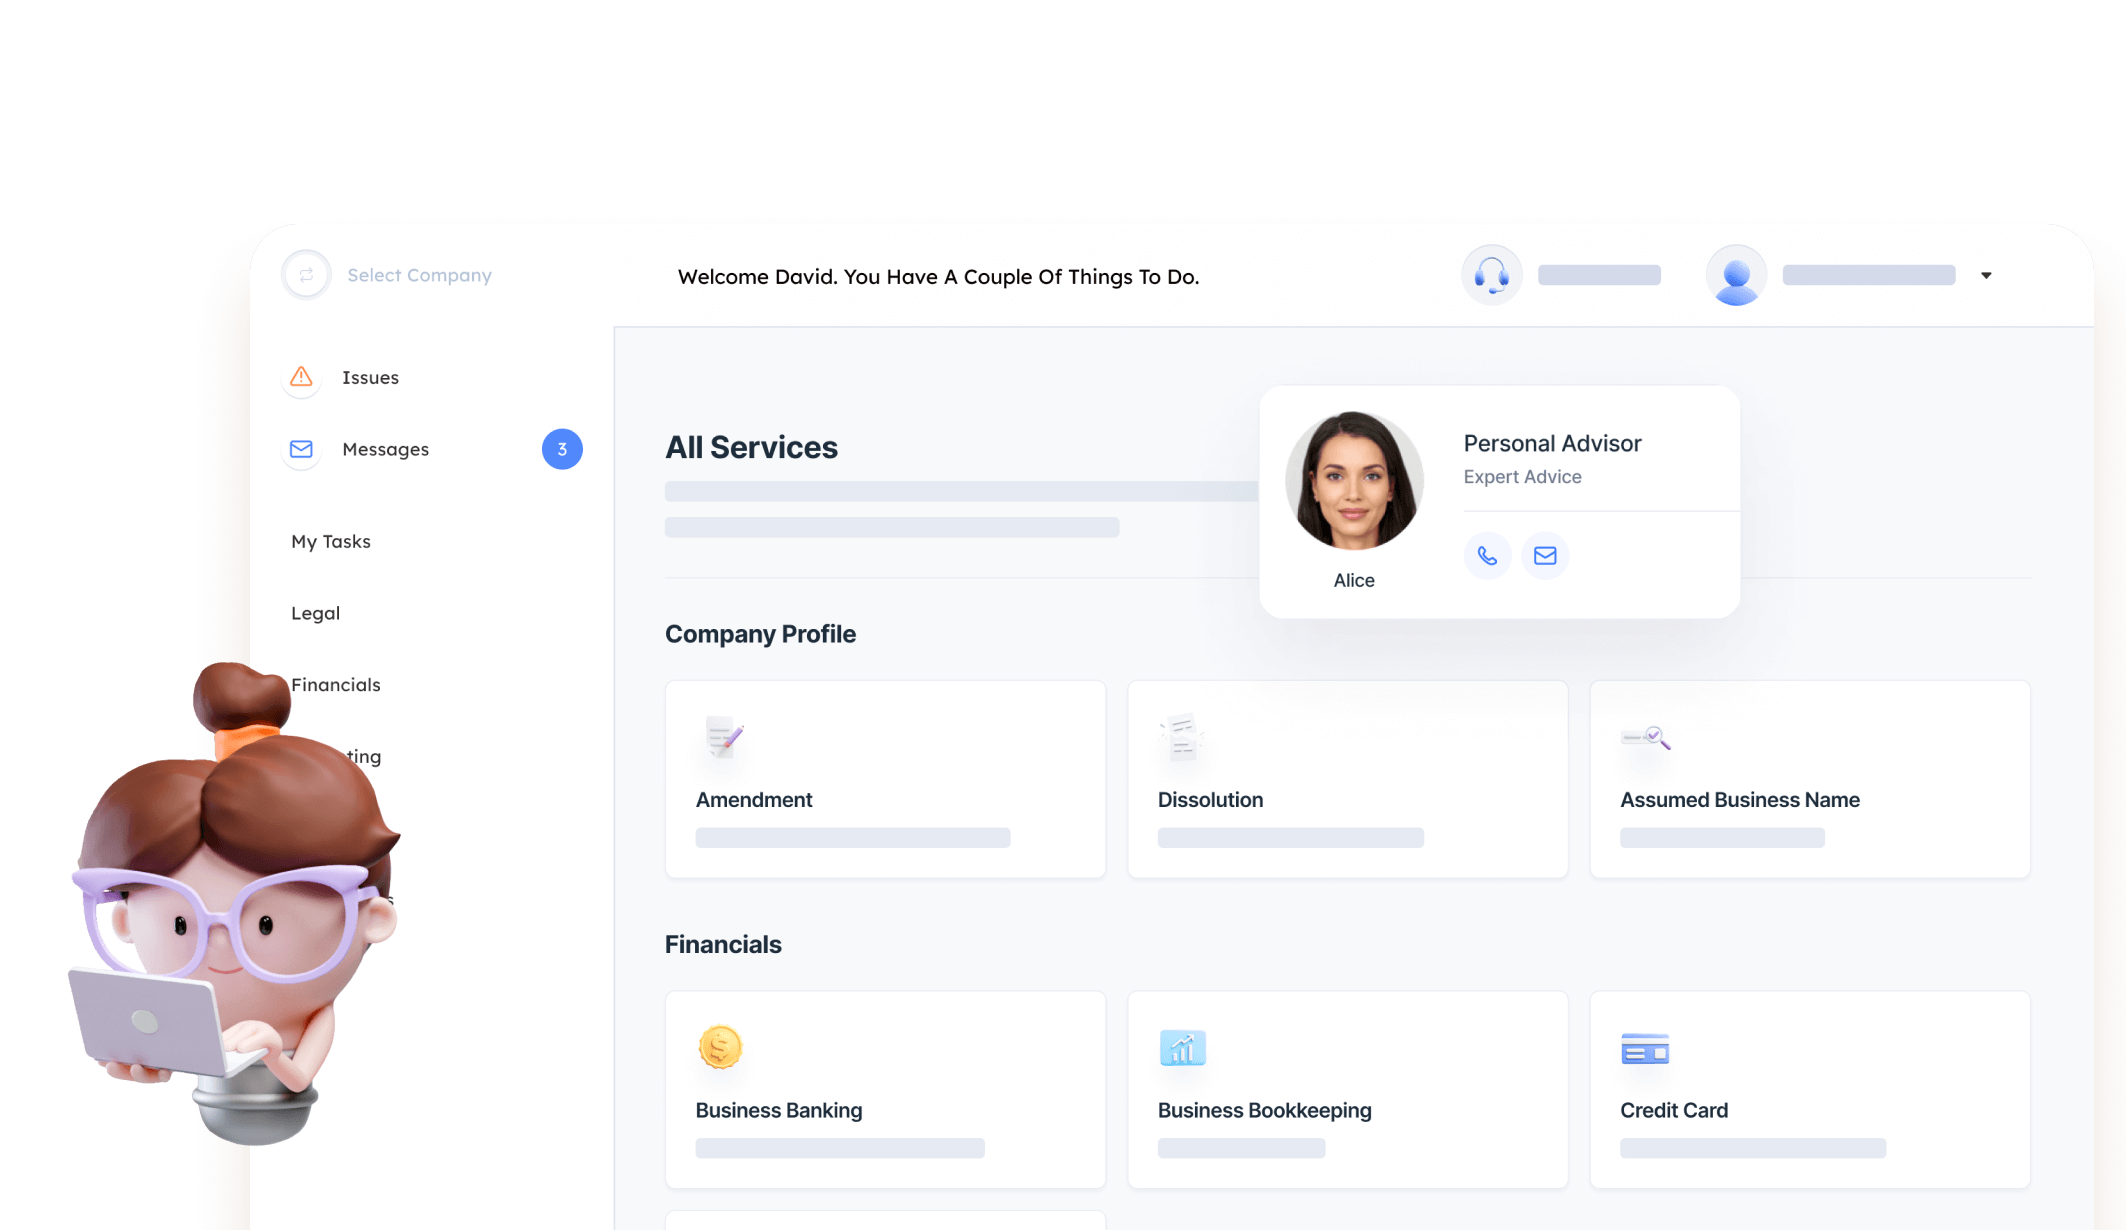The height and width of the screenshot is (1230, 2126).
Task: Click the Amendment service icon
Action: click(x=722, y=735)
